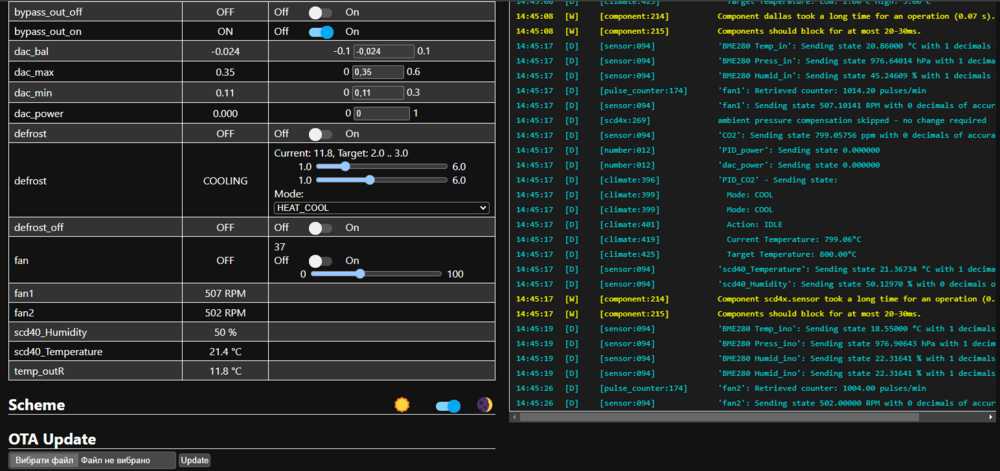This screenshot has height=471, width=1000.
Task: Click the defrost low target temperature slider
Action: pos(382,166)
